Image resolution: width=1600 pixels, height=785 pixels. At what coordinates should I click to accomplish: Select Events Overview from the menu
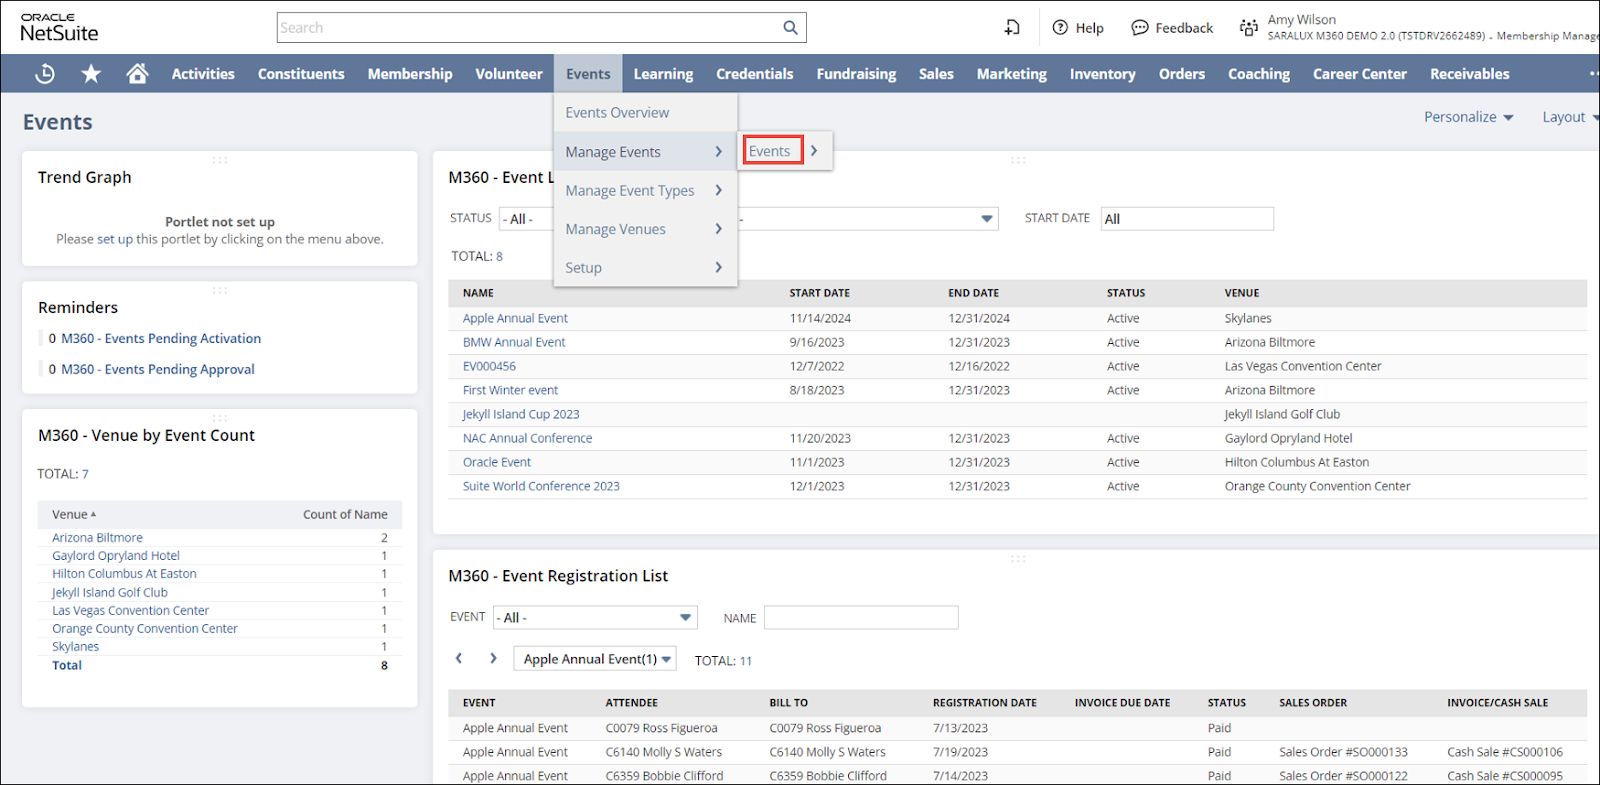[x=617, y=113]
